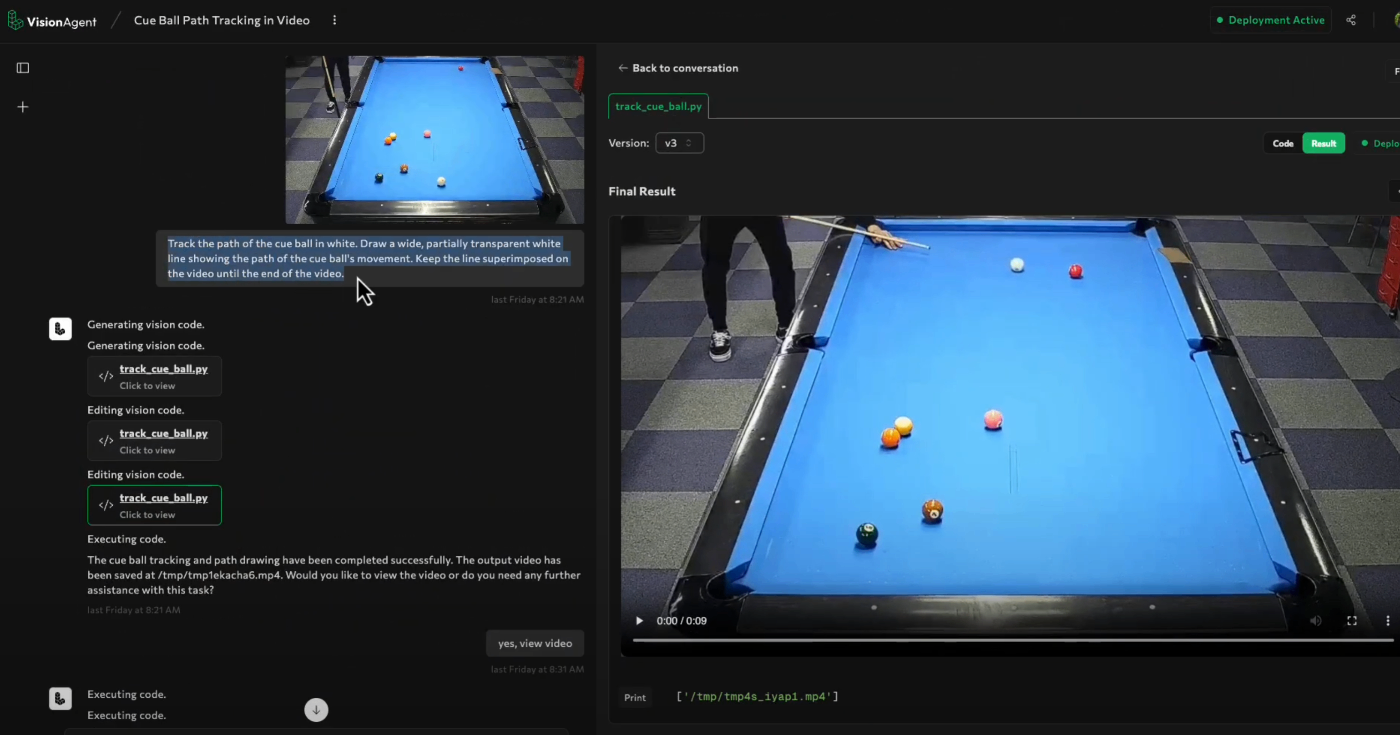This screenshot has width=1400, height=735.
Task: Enter fullscreen on the result video
Action: (1352, 621)
